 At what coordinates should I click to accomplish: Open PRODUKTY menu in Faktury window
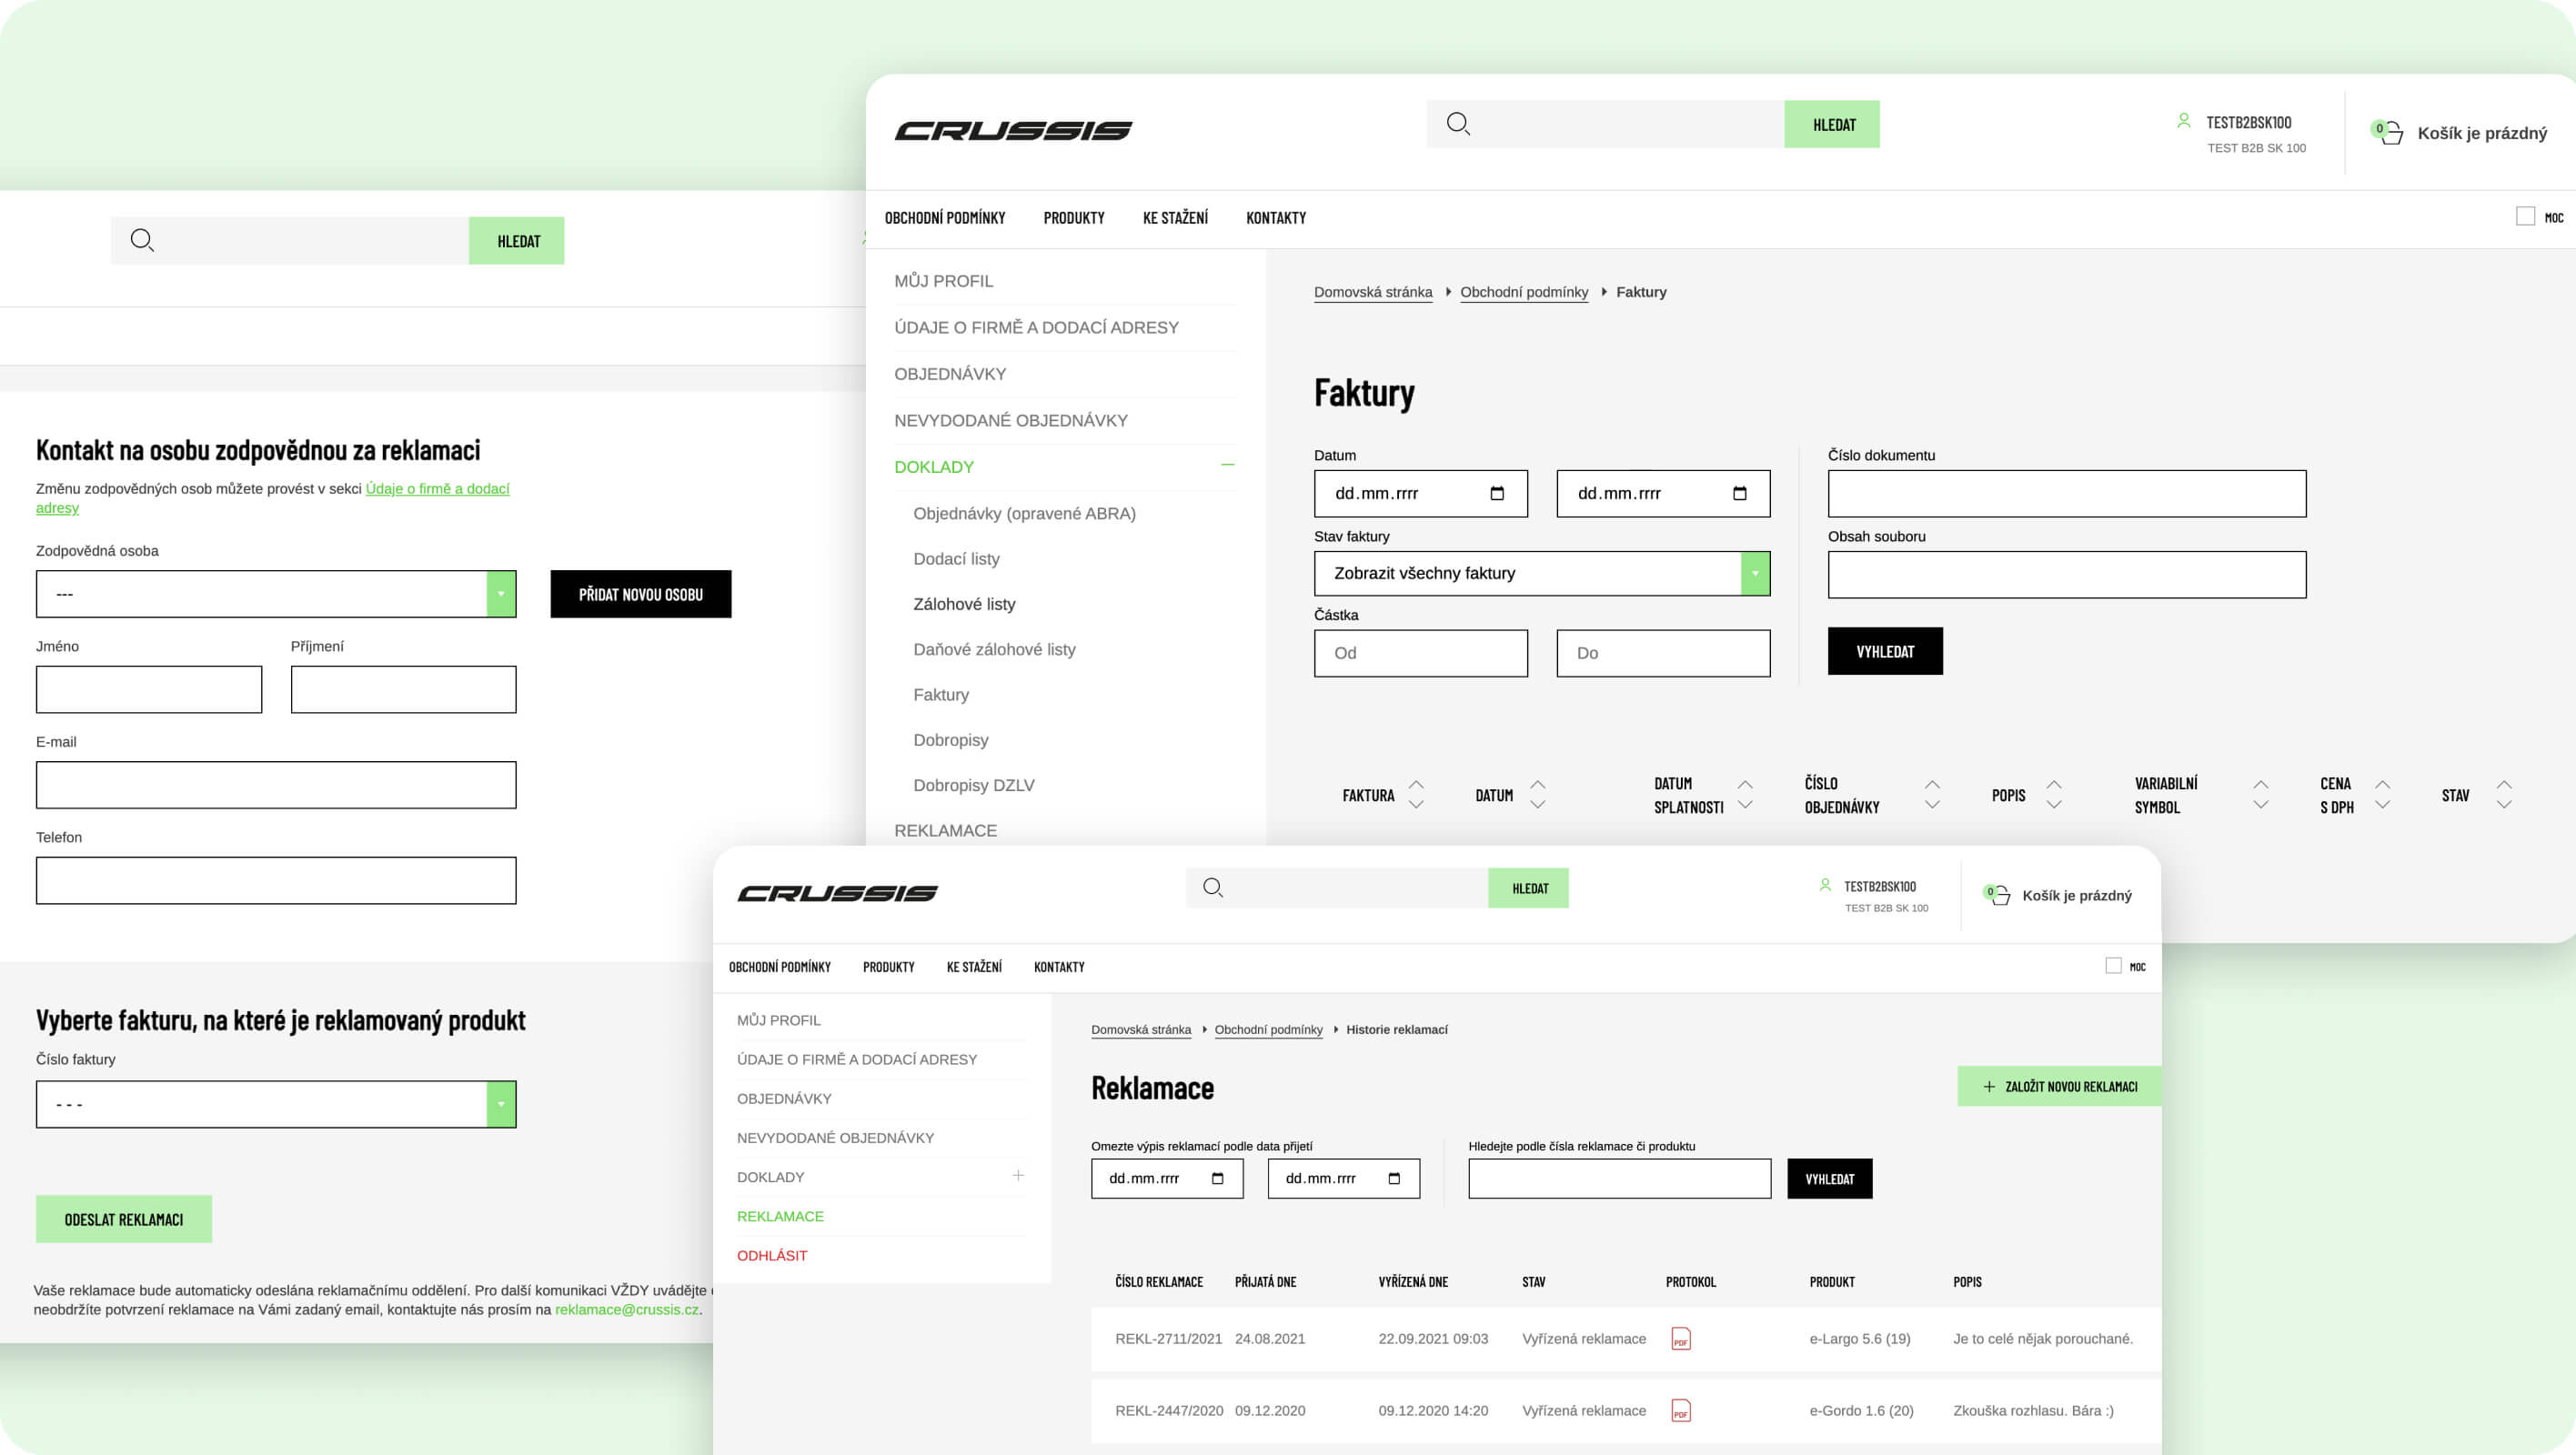point(1073,218)
